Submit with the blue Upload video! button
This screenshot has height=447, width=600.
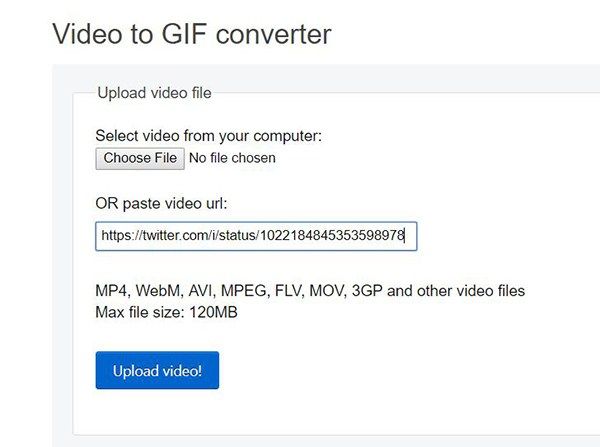click(x=157, y=370)
